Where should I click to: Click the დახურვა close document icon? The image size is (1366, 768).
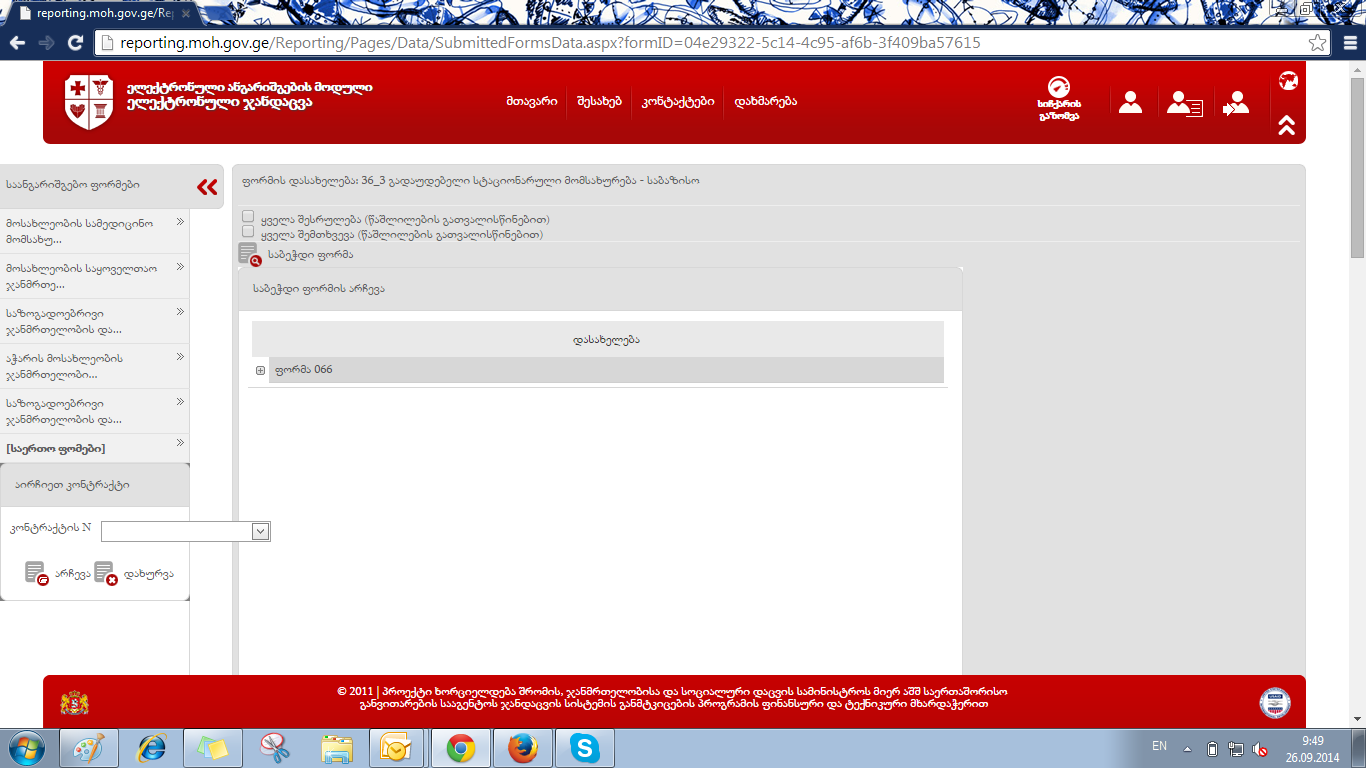tap(105, 573)
